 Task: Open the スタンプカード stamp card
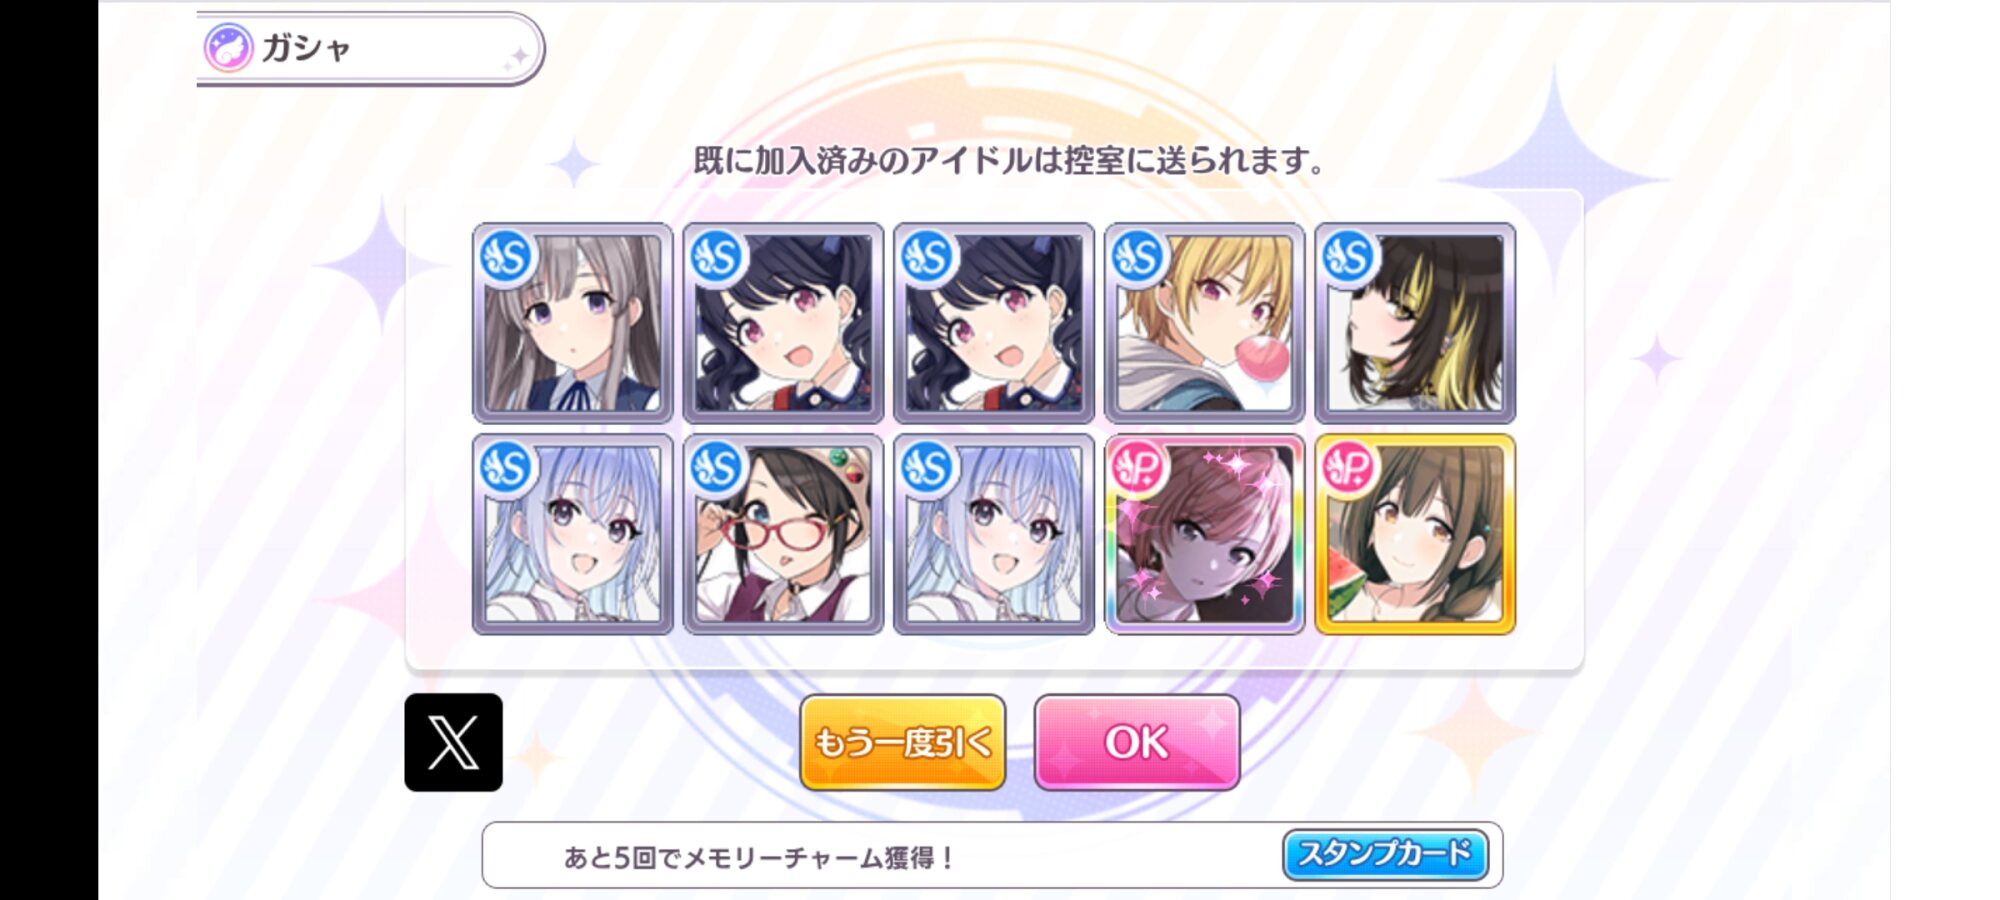[1385, 854]
